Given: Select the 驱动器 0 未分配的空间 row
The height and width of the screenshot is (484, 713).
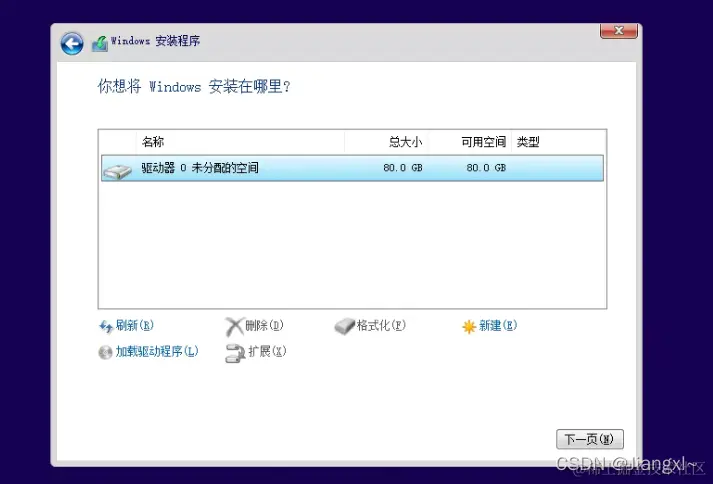Looking at the screenshot, I should click(x=352, y=168).
